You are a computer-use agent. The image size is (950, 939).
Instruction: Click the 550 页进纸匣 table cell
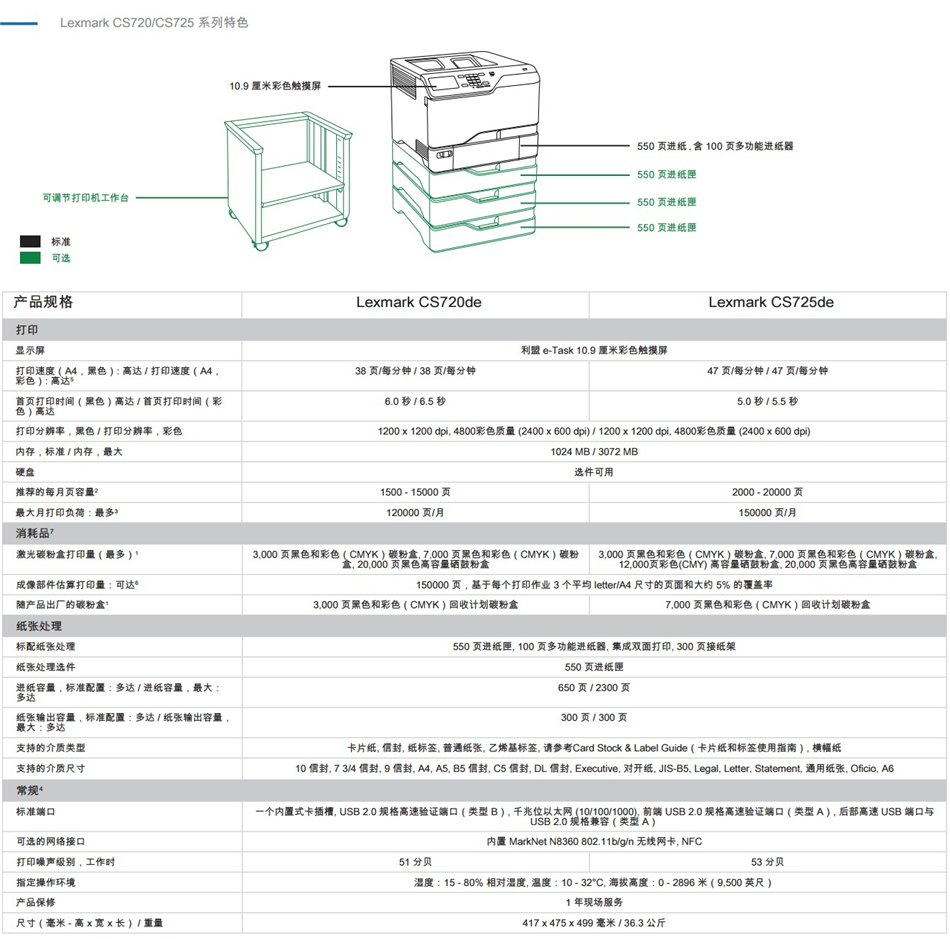point(594,667)
